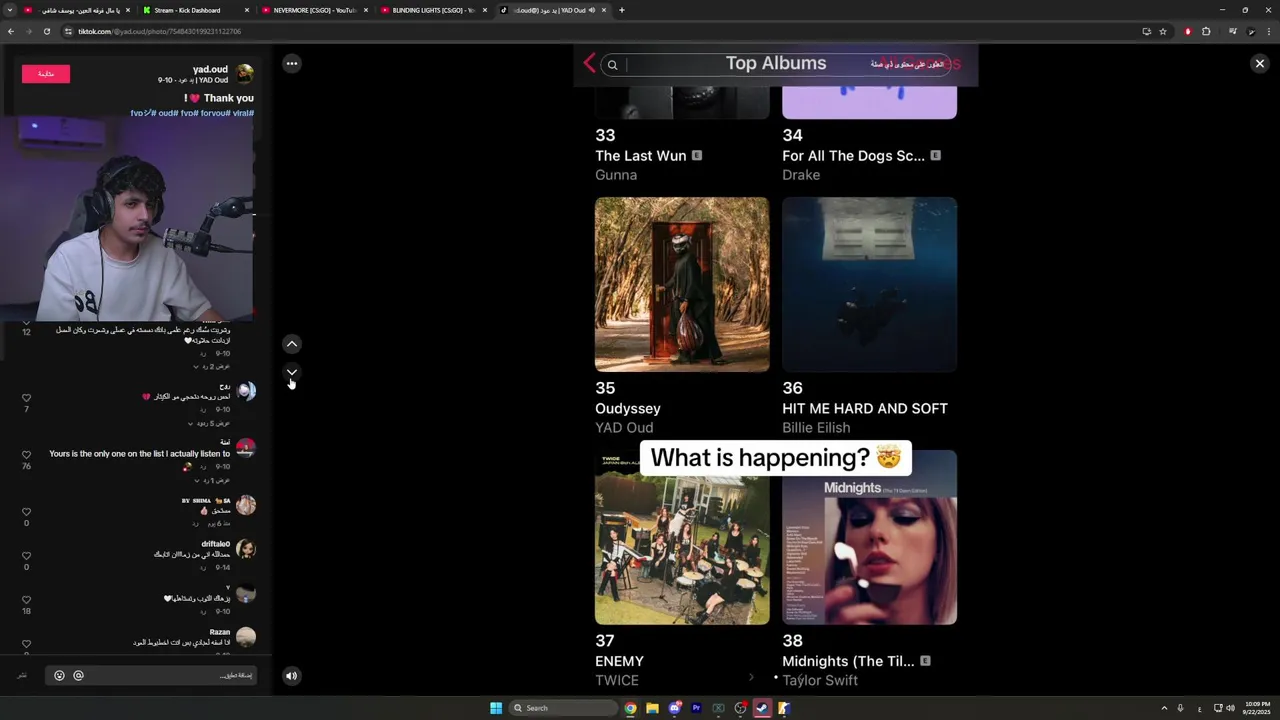The image size is (1280, 720).
Task: Click "The Last Wun" album title
Action: tap(641, 156)
